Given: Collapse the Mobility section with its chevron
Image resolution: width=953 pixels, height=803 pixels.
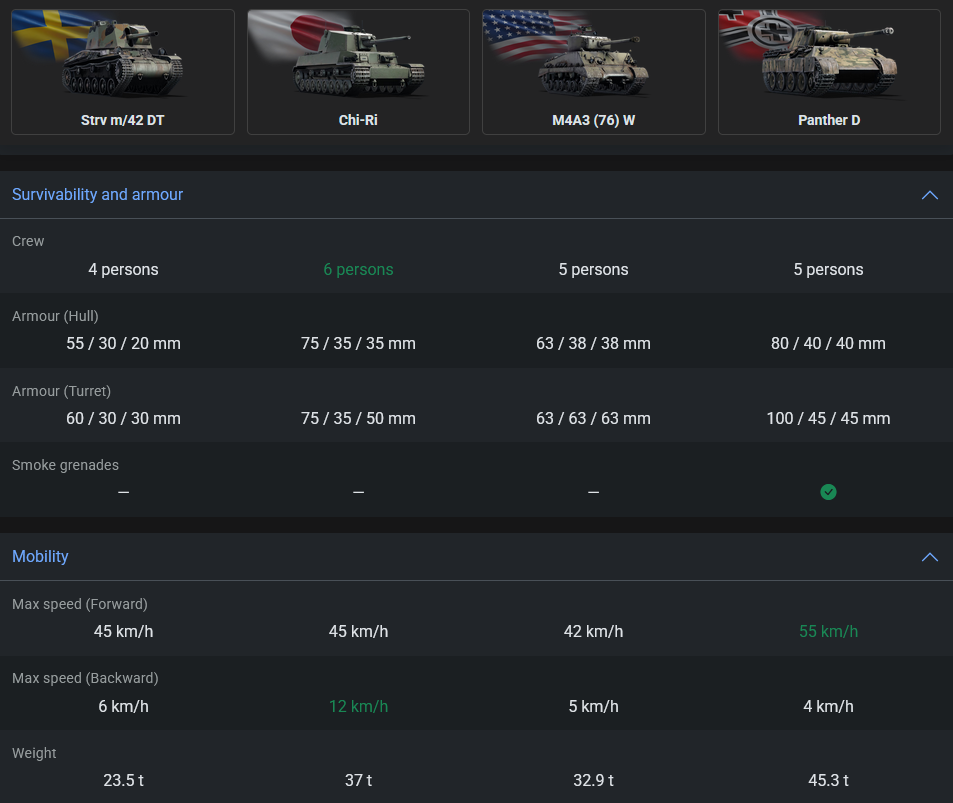Looking at the screenshot, I should [929, 557].
